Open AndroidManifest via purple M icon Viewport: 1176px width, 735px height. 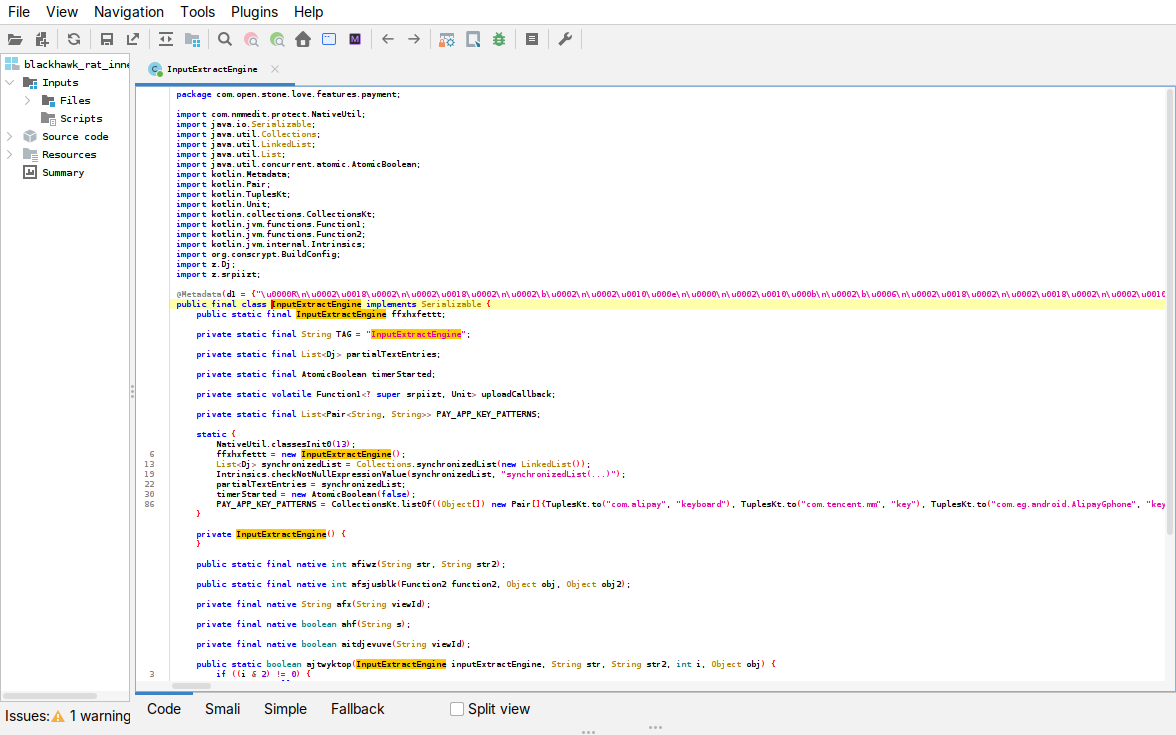(356, 40)
